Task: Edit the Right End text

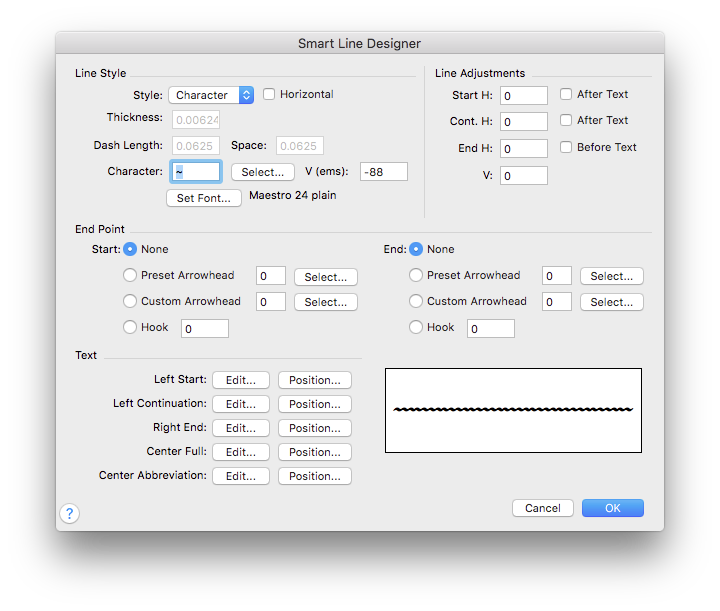Action: pos(241,428)
